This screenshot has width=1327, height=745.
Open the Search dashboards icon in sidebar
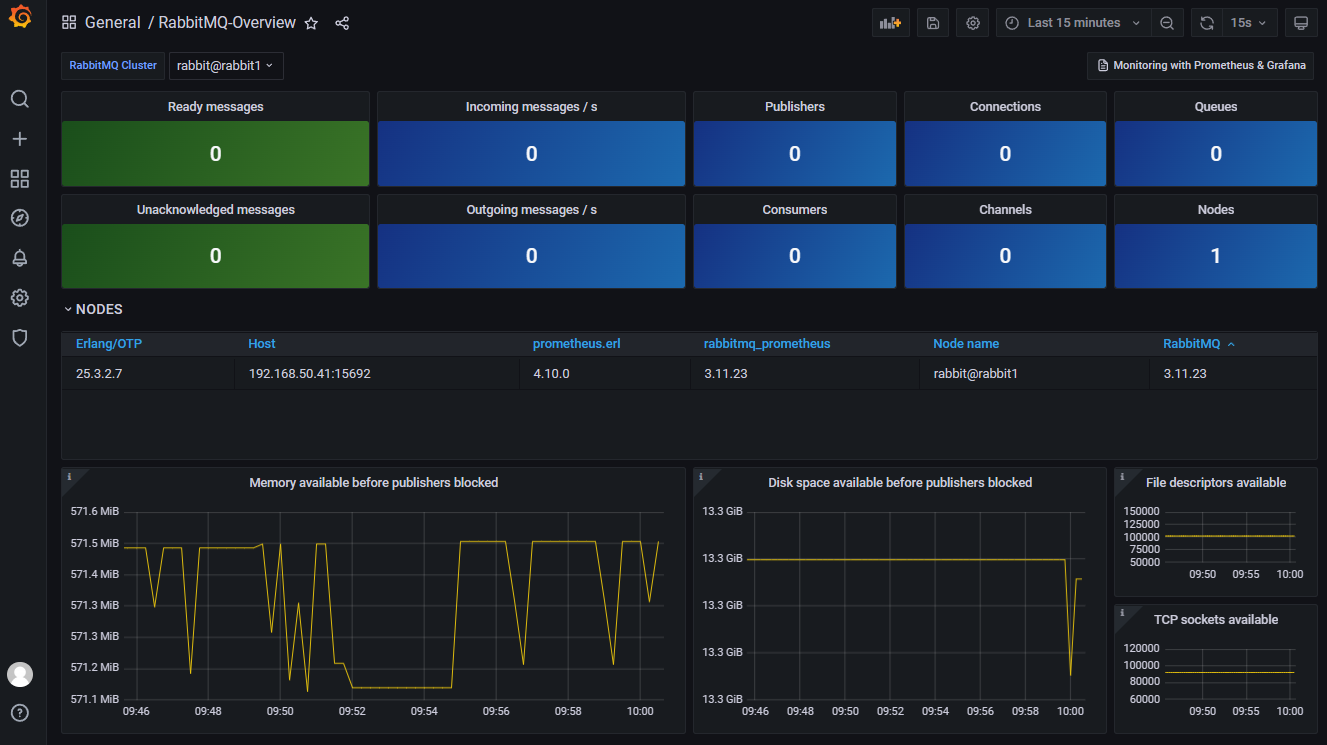click(20, 99)
